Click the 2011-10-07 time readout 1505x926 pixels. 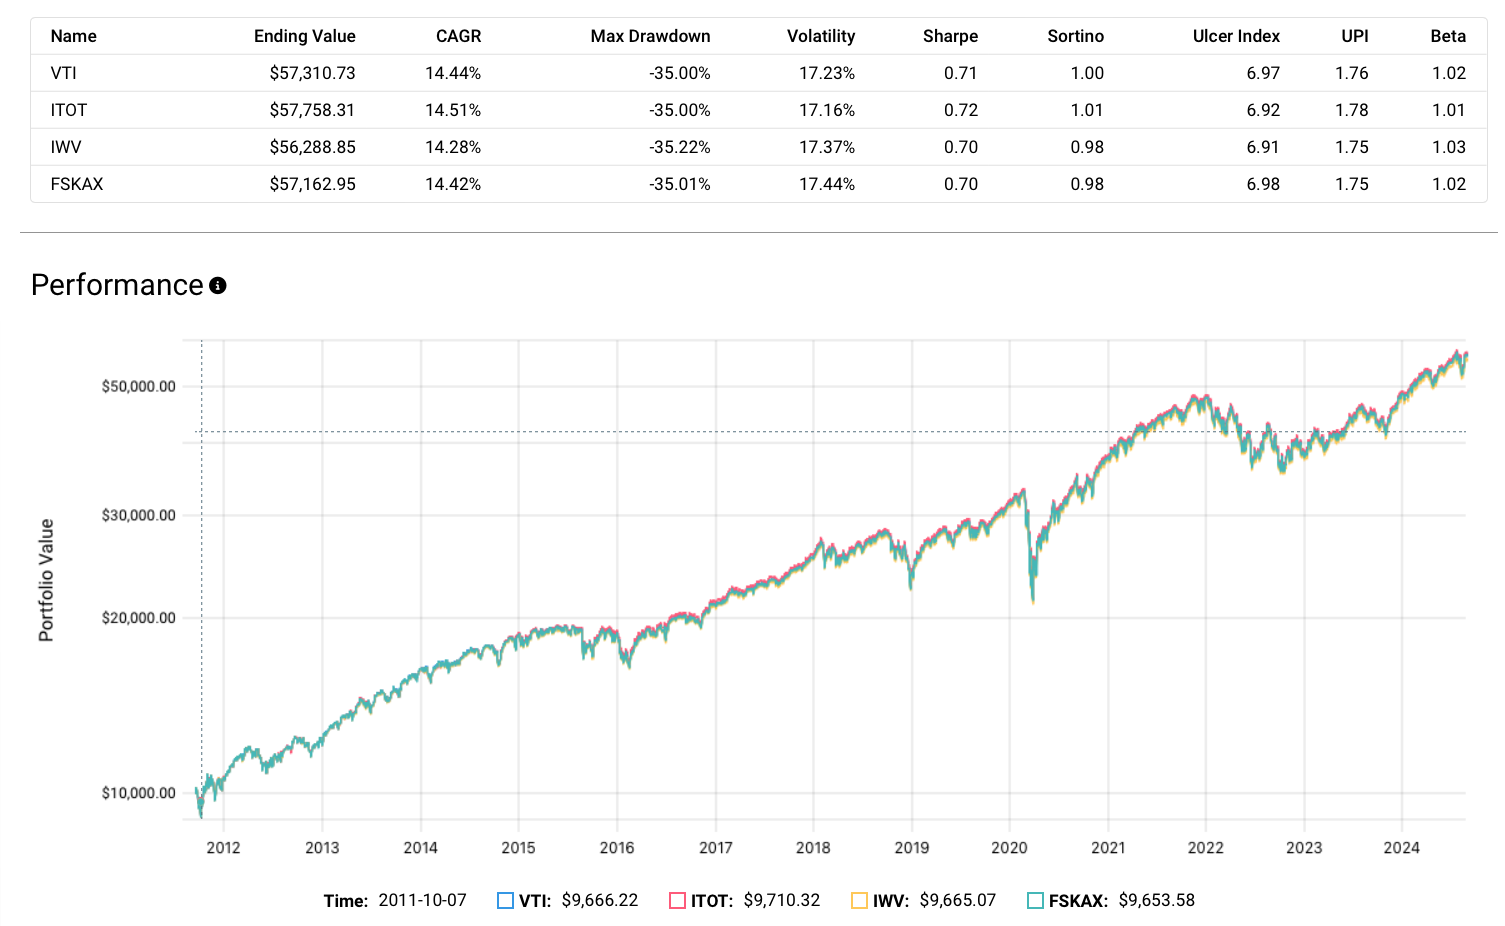point(422,901)
